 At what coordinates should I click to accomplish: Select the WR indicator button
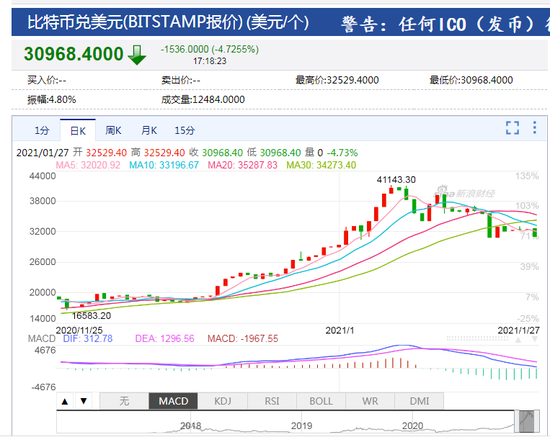coord(370,401)
